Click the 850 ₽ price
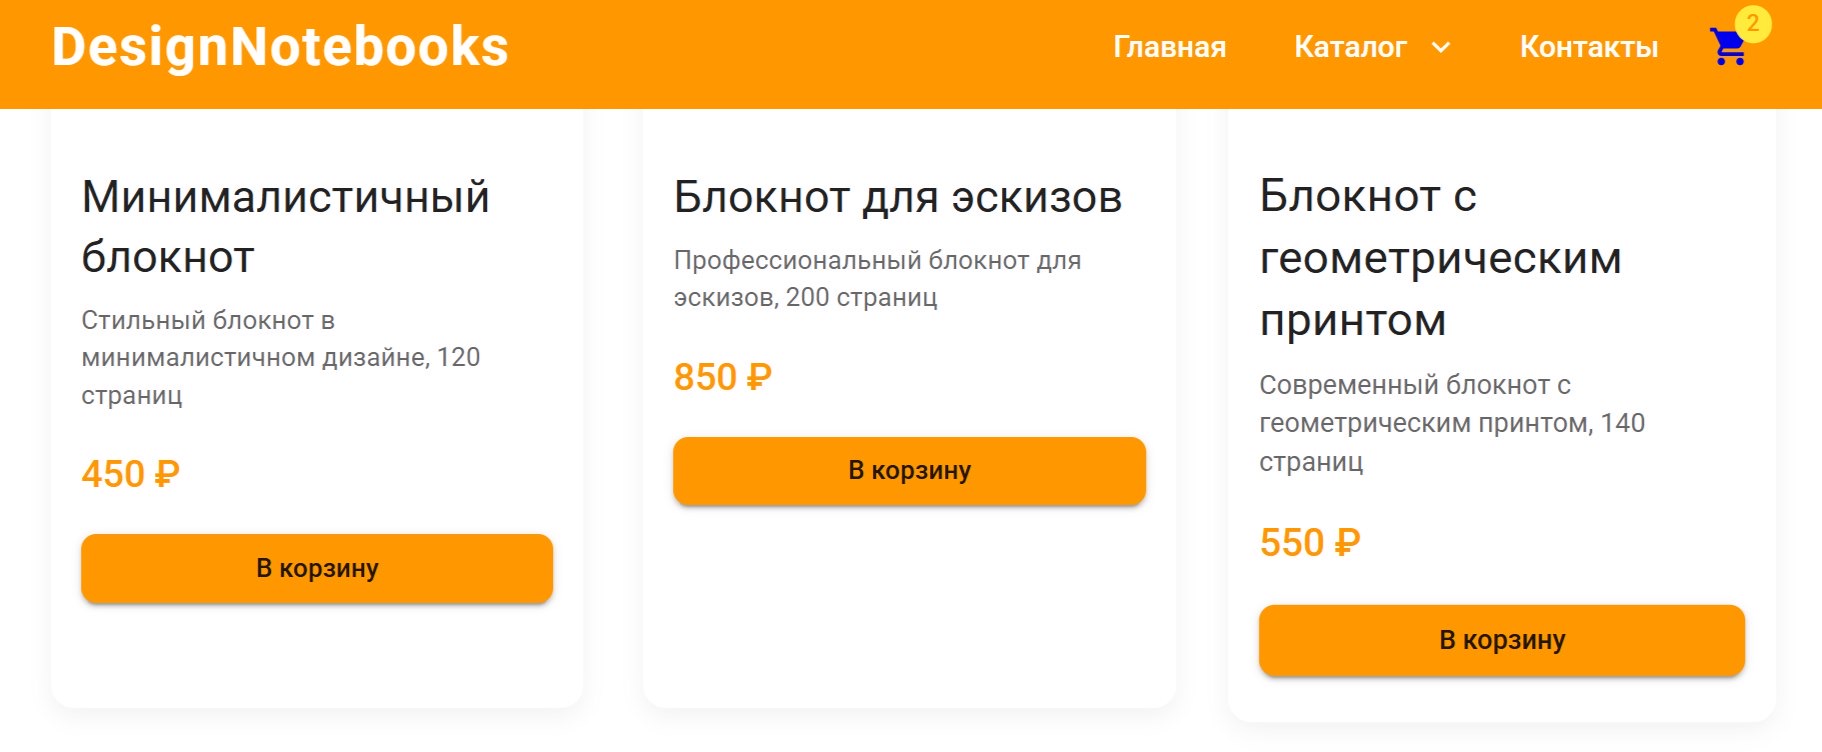The image size is (1822, 752). [722, 377]
